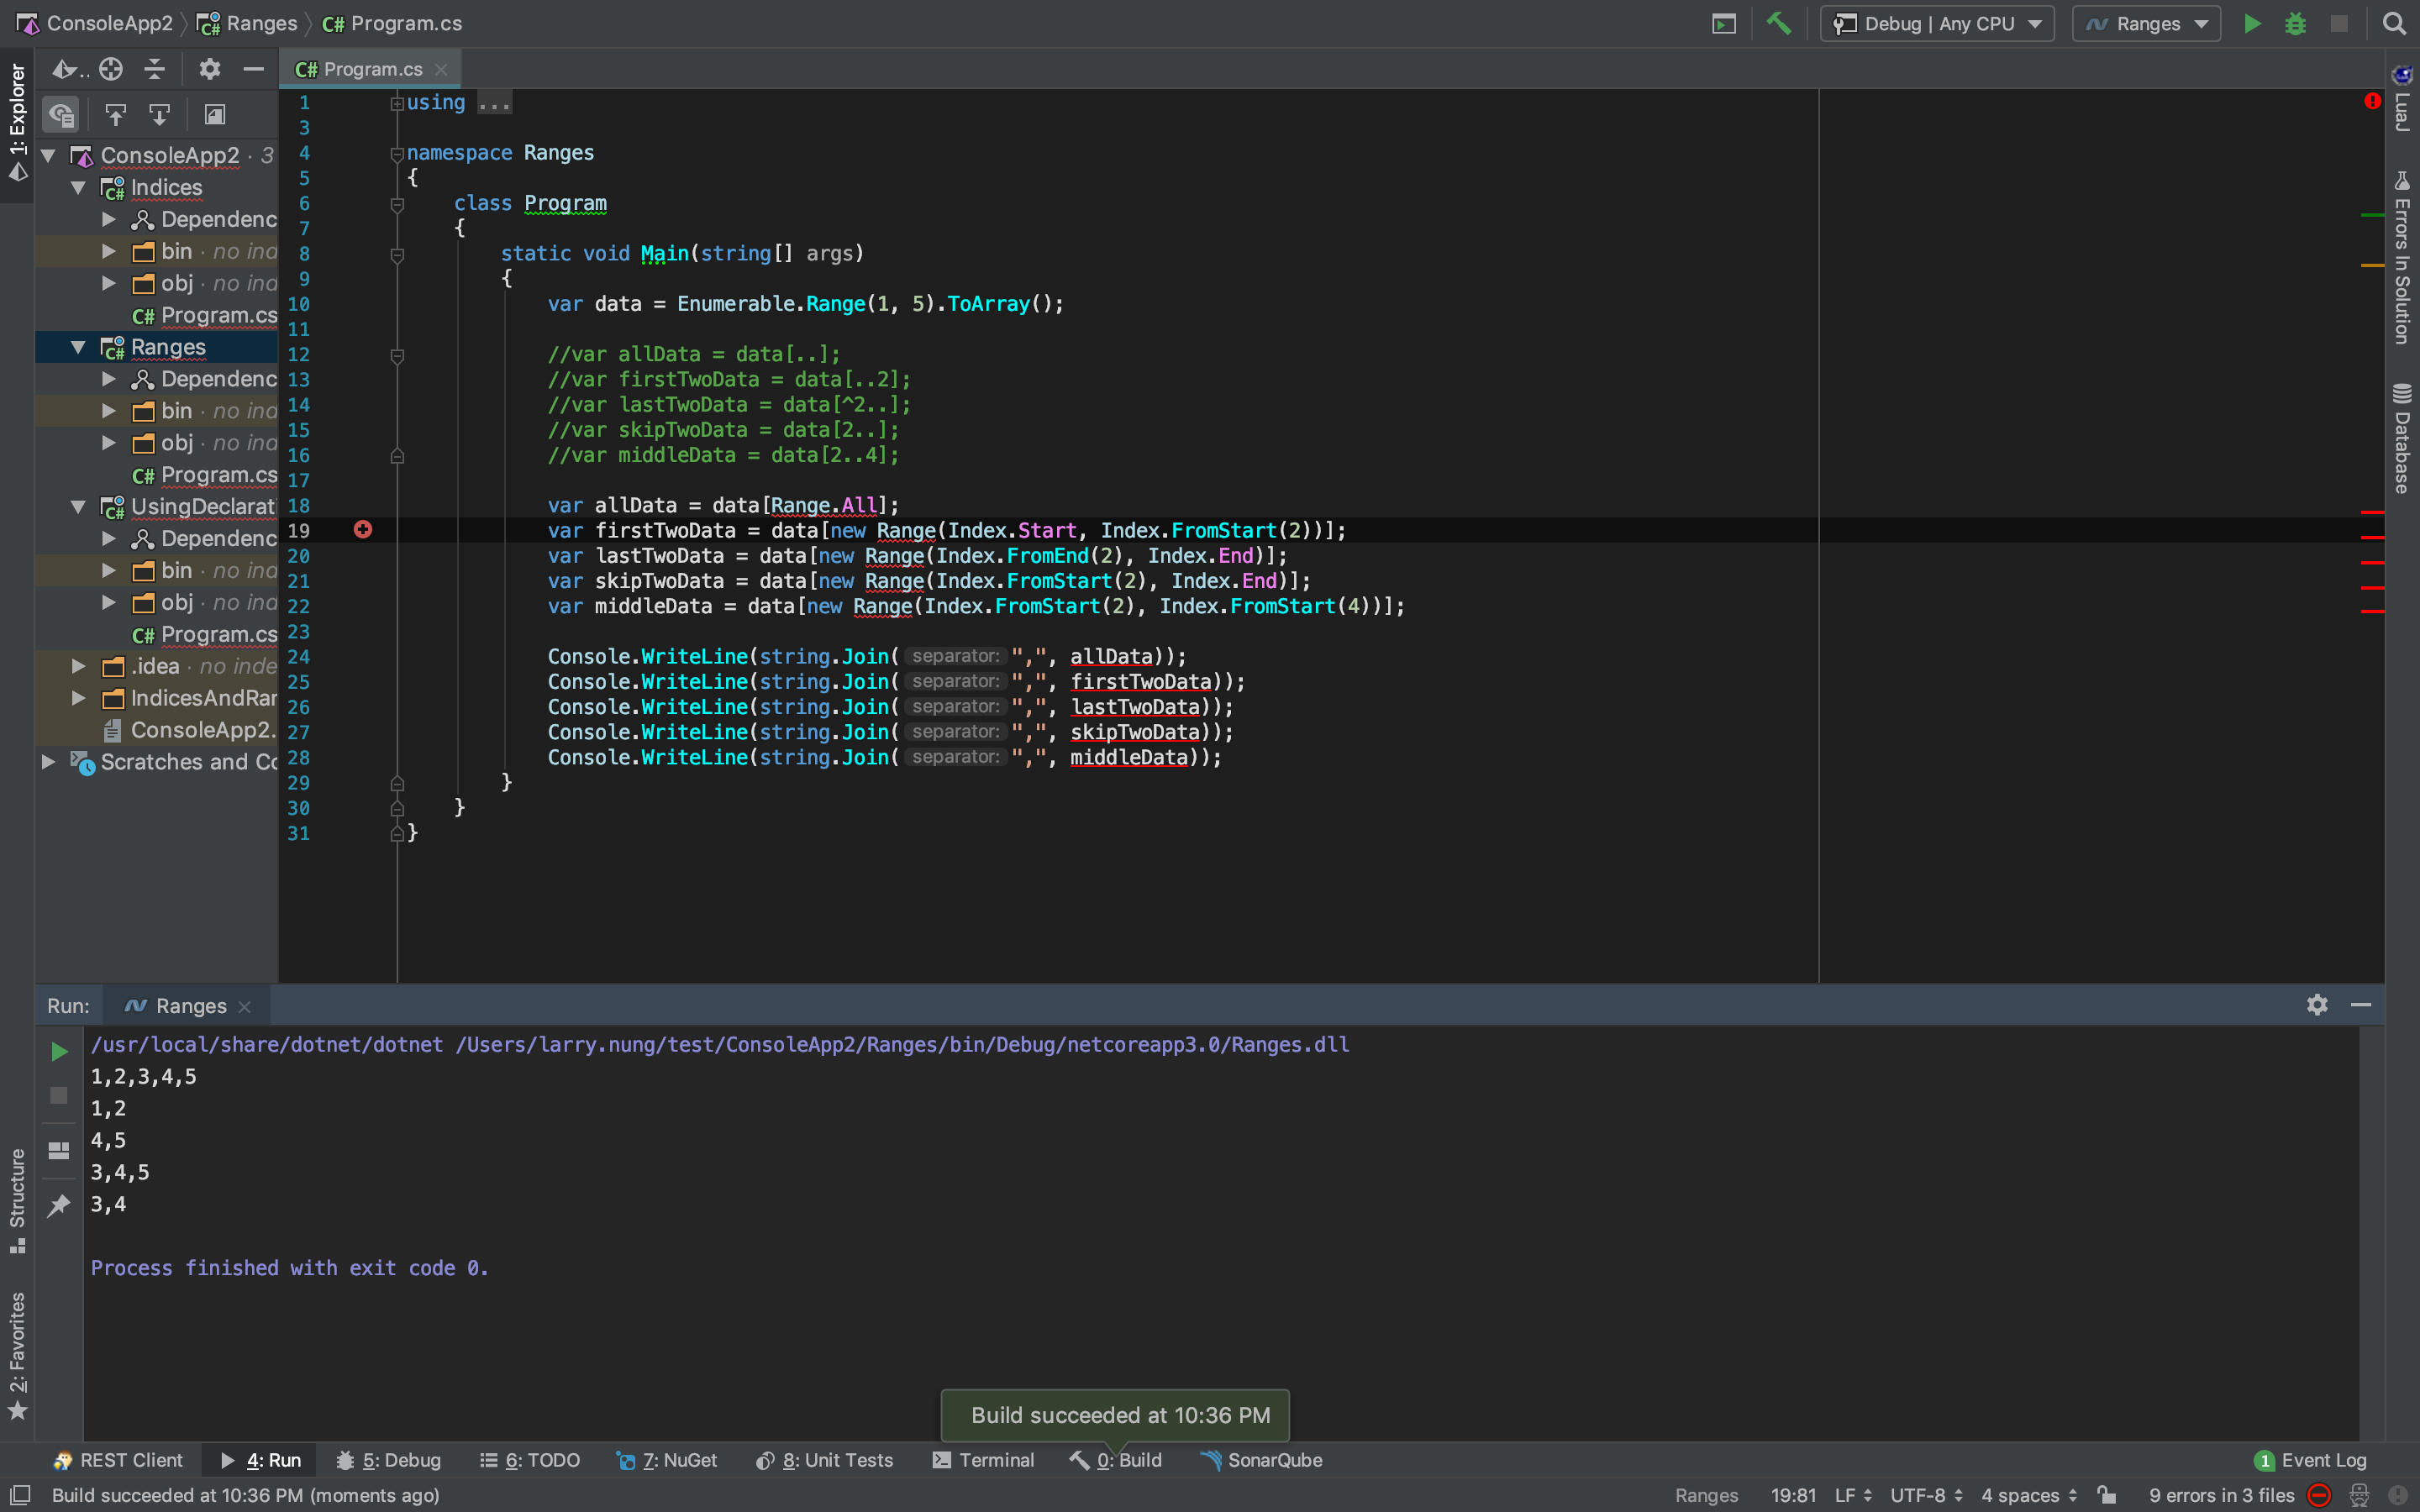This screenshot has height=1512, width=2420.
Task: Click the LF line separator selector
Action: [1853, 1495]
